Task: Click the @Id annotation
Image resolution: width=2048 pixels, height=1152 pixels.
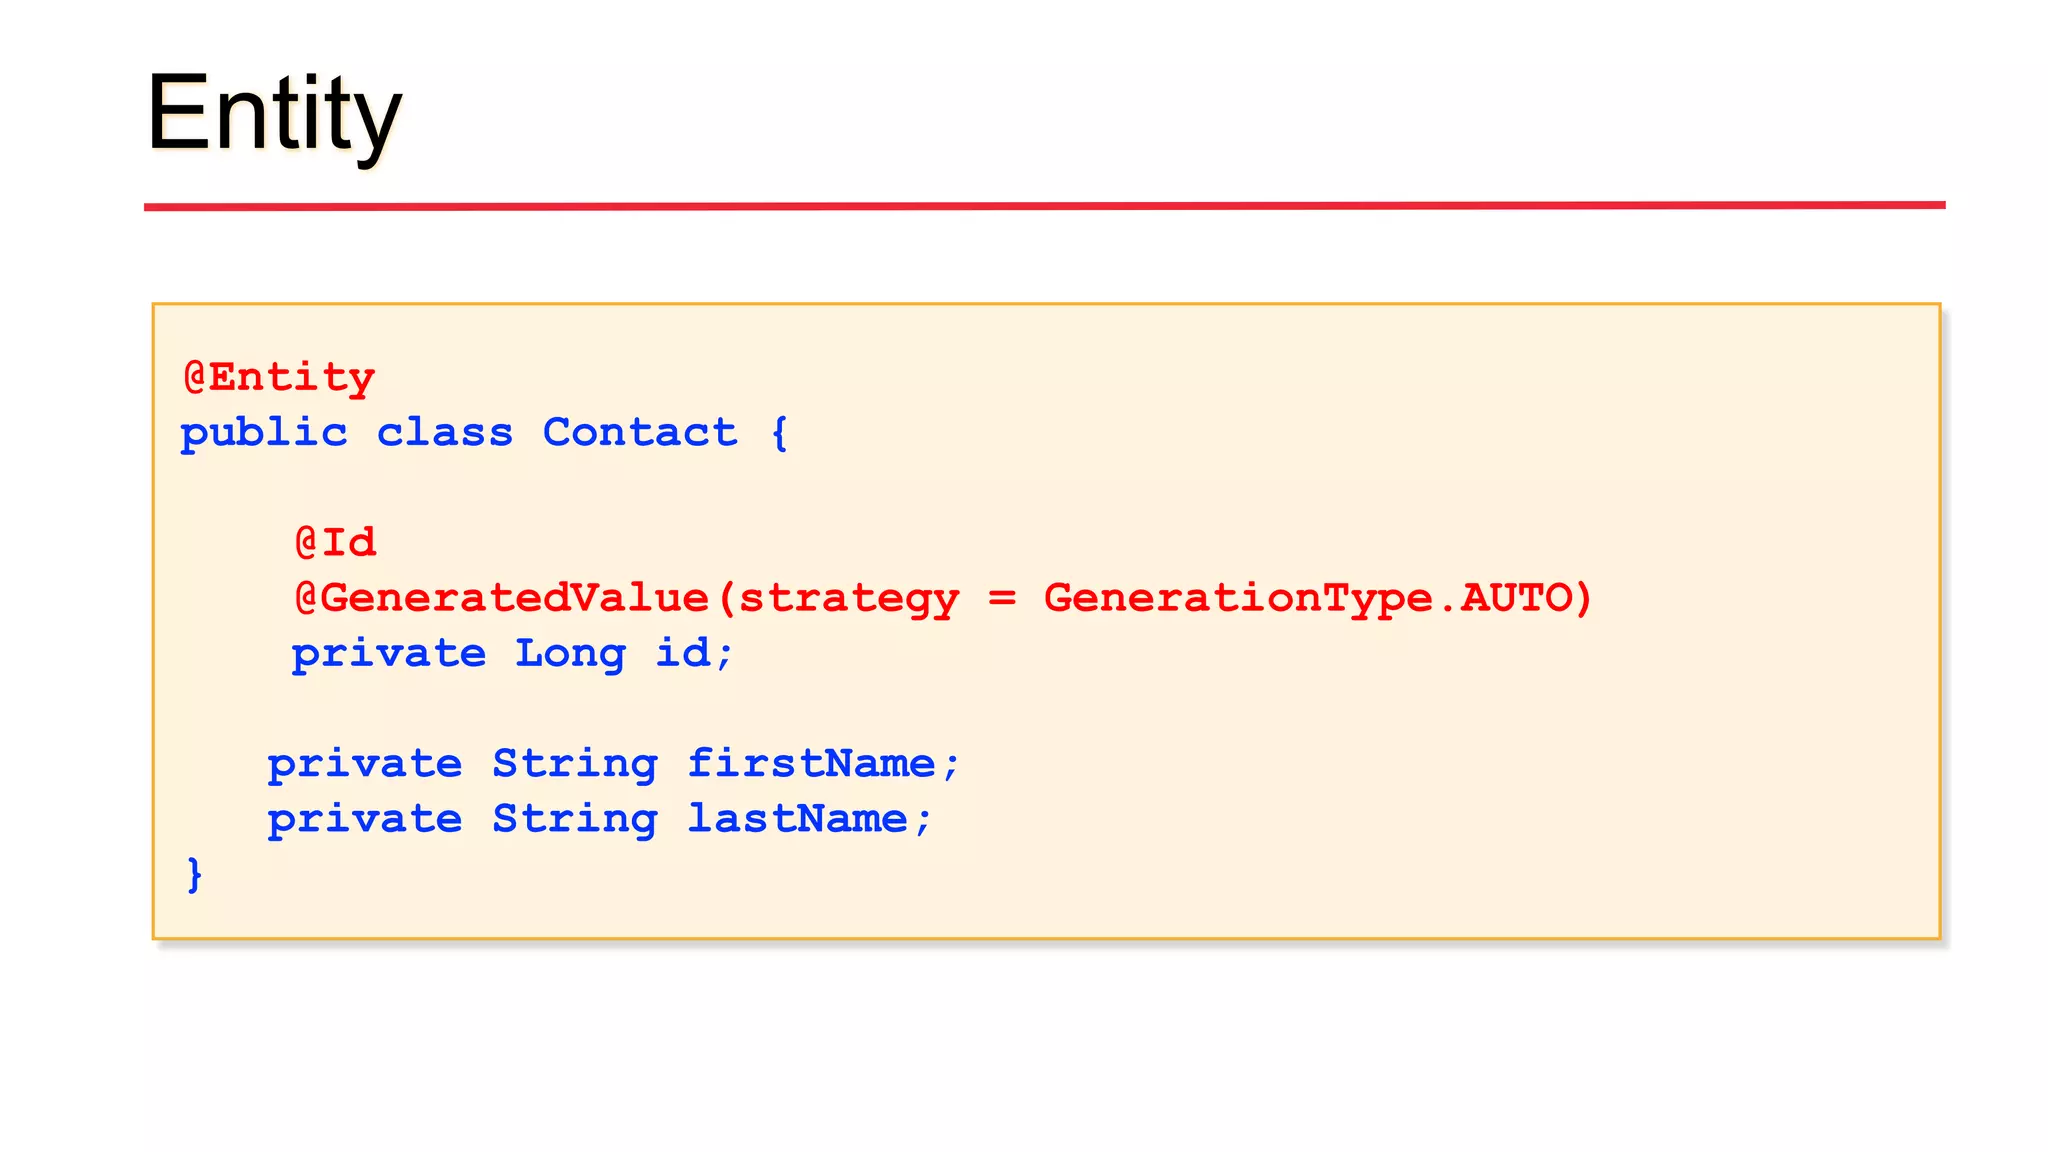Action: (336, 543)
